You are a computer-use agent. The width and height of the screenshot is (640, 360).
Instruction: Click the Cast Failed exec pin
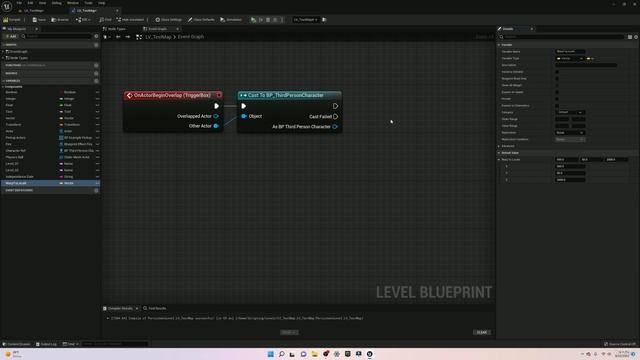click(x=336, y=117)
